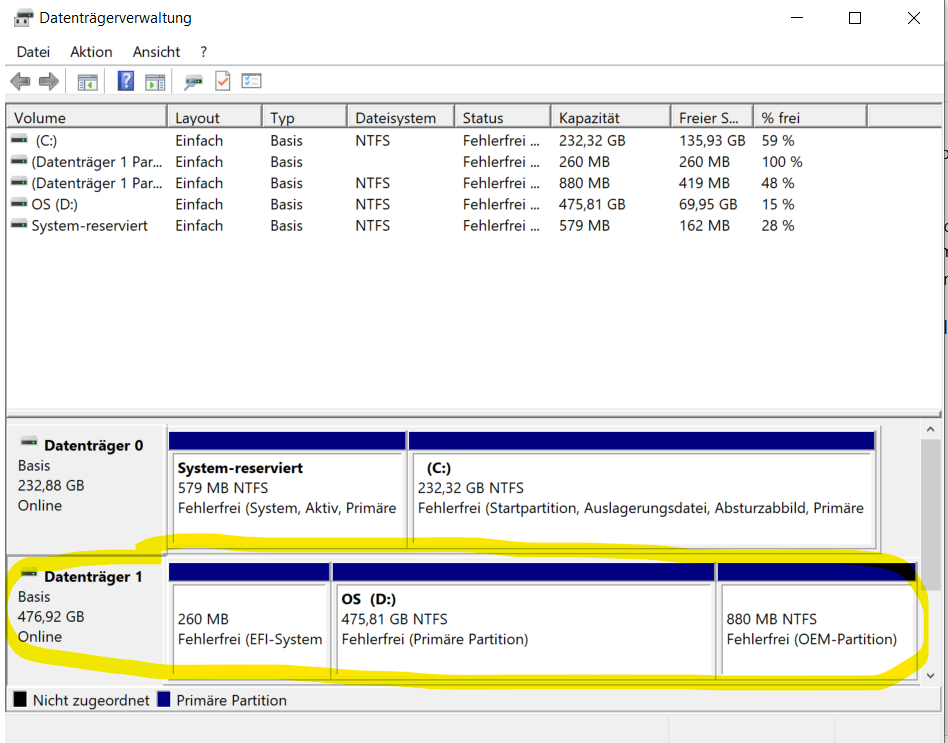Click the Forward arrow toolbar icon
Viewport: 948px width, 743px height.
click(49, 81)
